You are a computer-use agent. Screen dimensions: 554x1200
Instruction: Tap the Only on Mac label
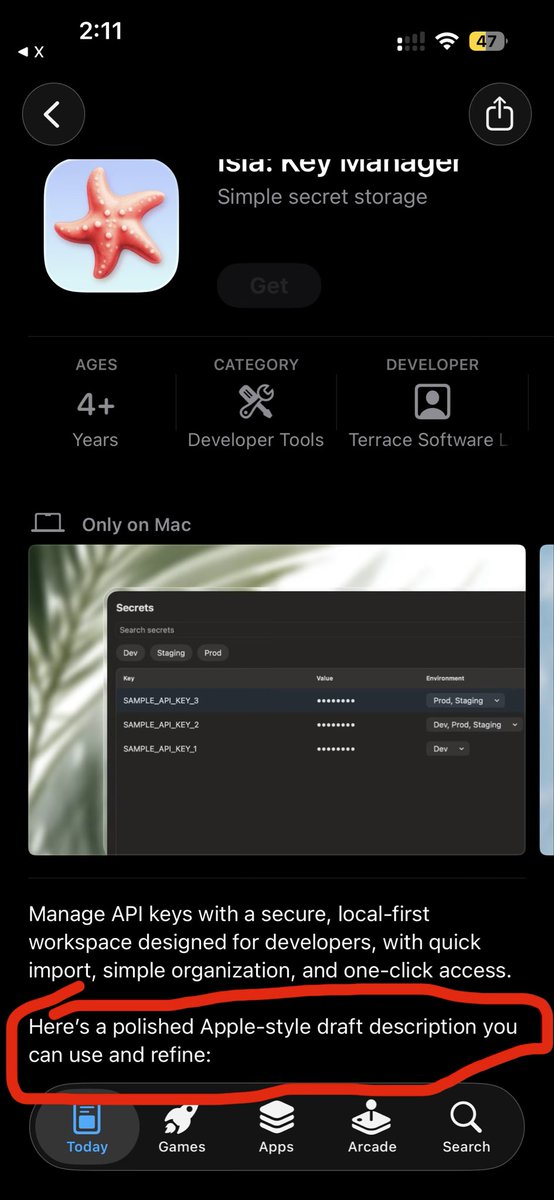[x=136, y=525]
